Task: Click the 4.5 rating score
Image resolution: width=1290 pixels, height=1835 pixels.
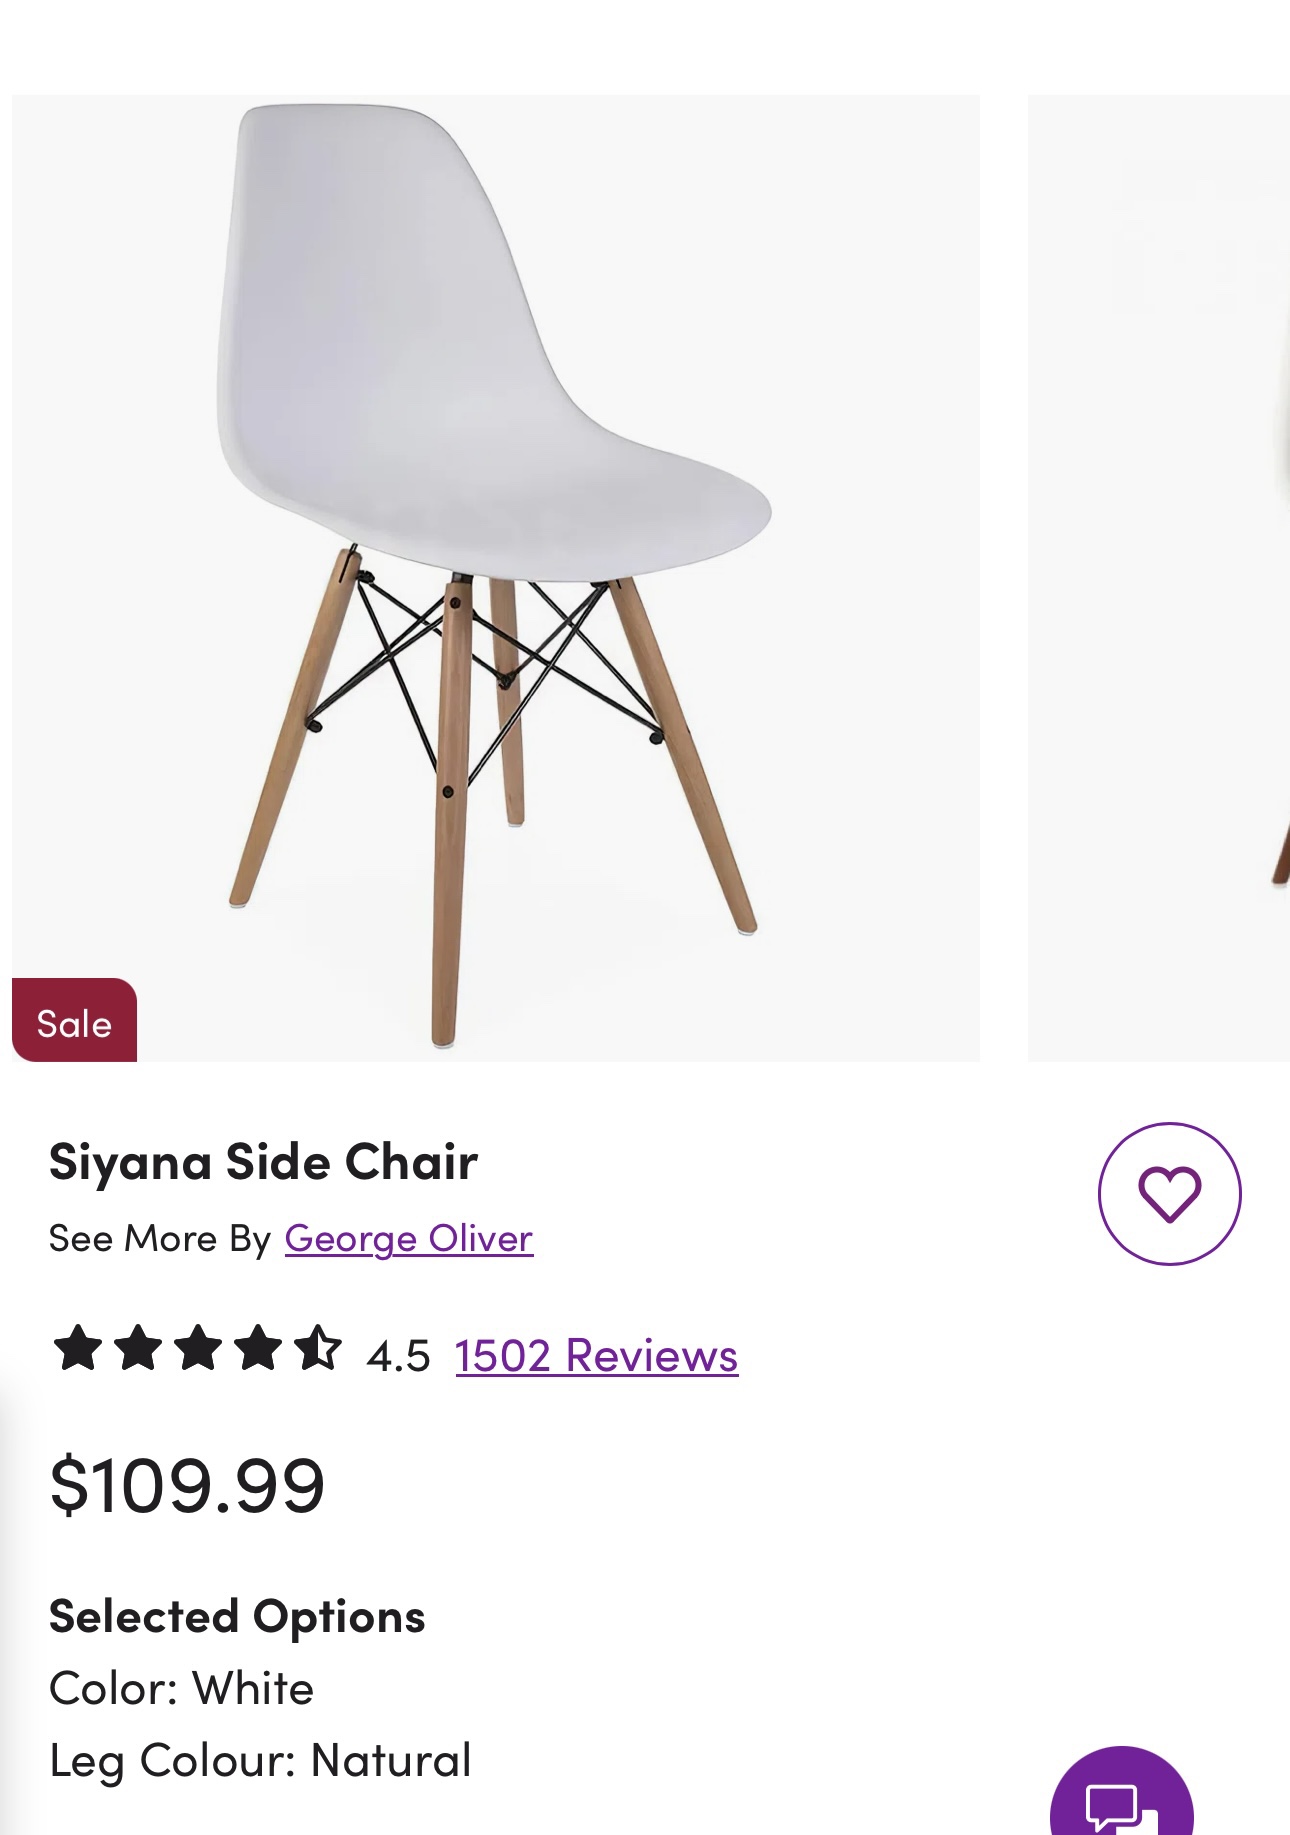Action: pos(398,1357)
